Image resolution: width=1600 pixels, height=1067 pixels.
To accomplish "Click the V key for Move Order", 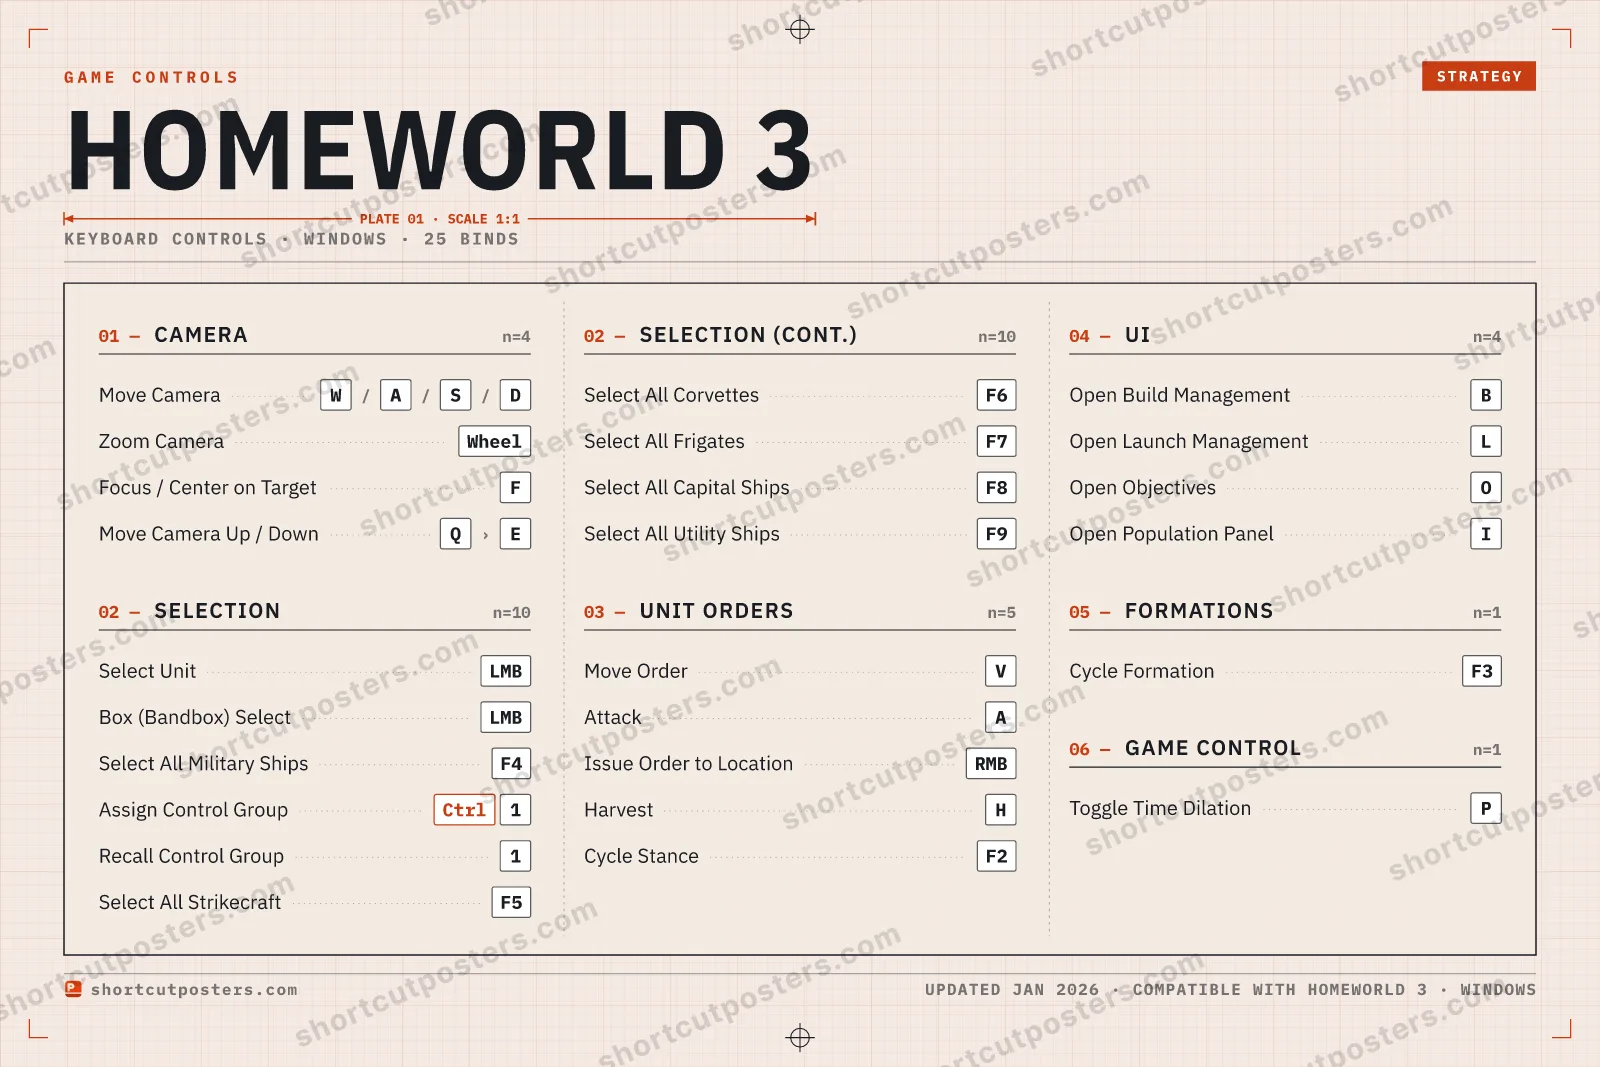I will [x=1000, y=671].
